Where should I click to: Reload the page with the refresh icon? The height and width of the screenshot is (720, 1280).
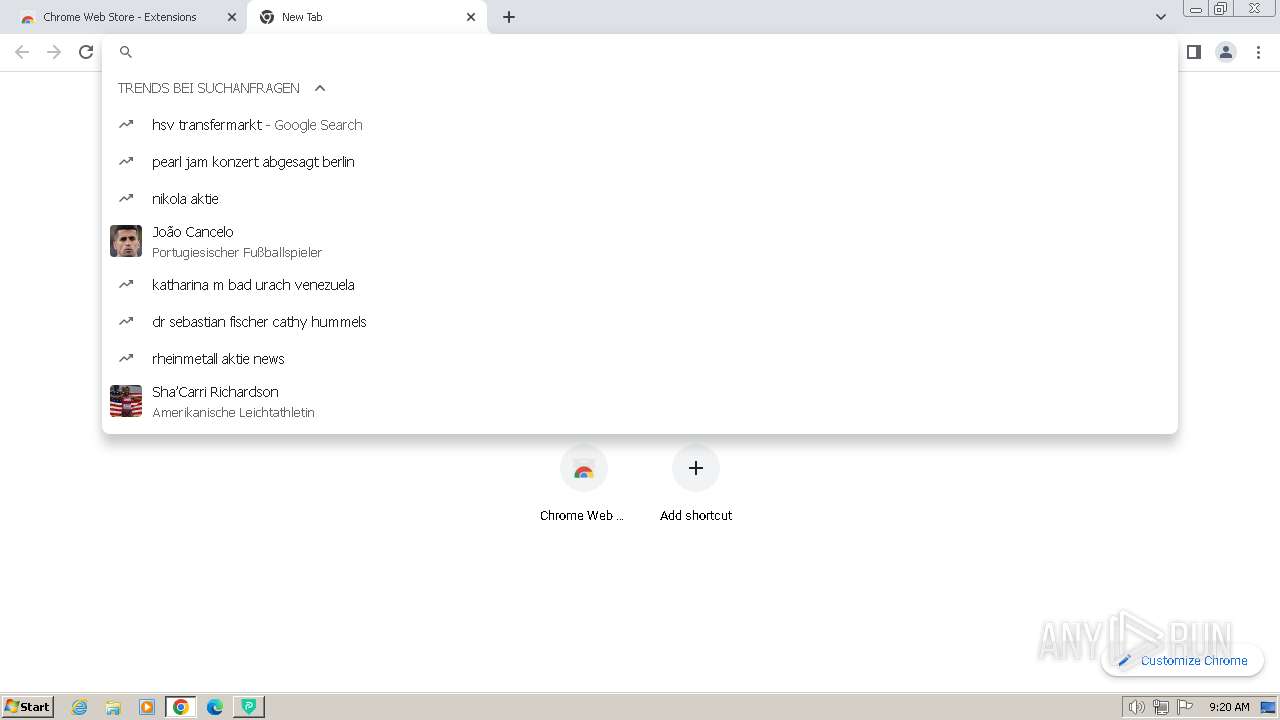tap(86, 52)
